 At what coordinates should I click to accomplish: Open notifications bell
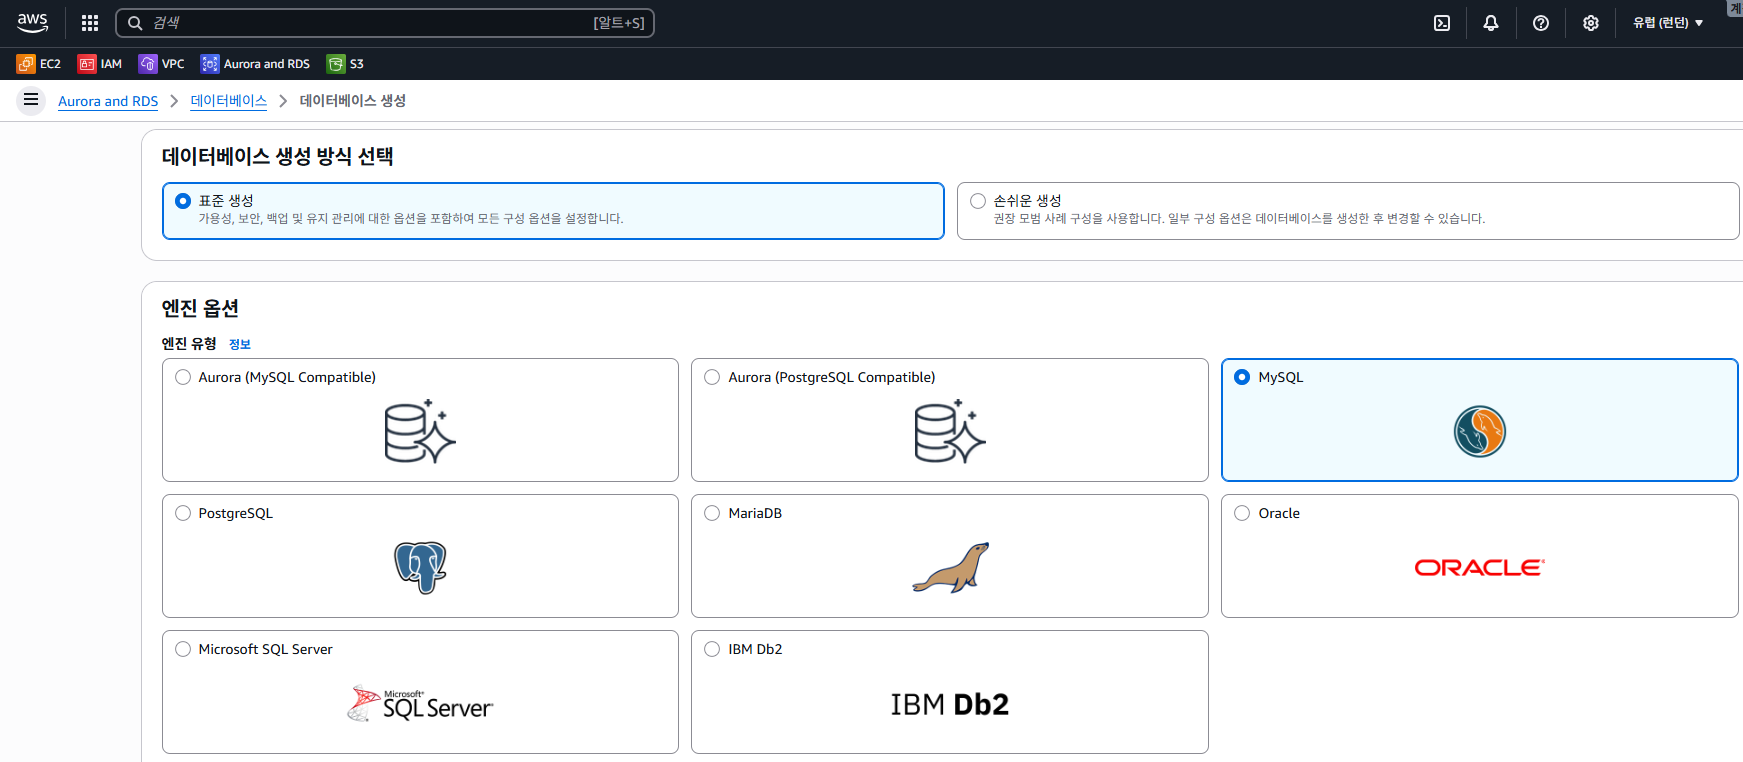1491,23
